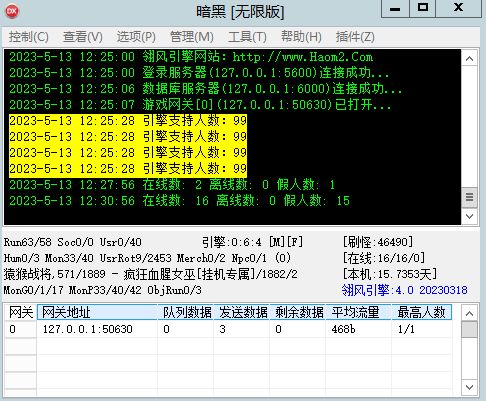Click the [刷怪:46490] status text
Viewport: 486px width, 401px height.
[x=378, y=242]
